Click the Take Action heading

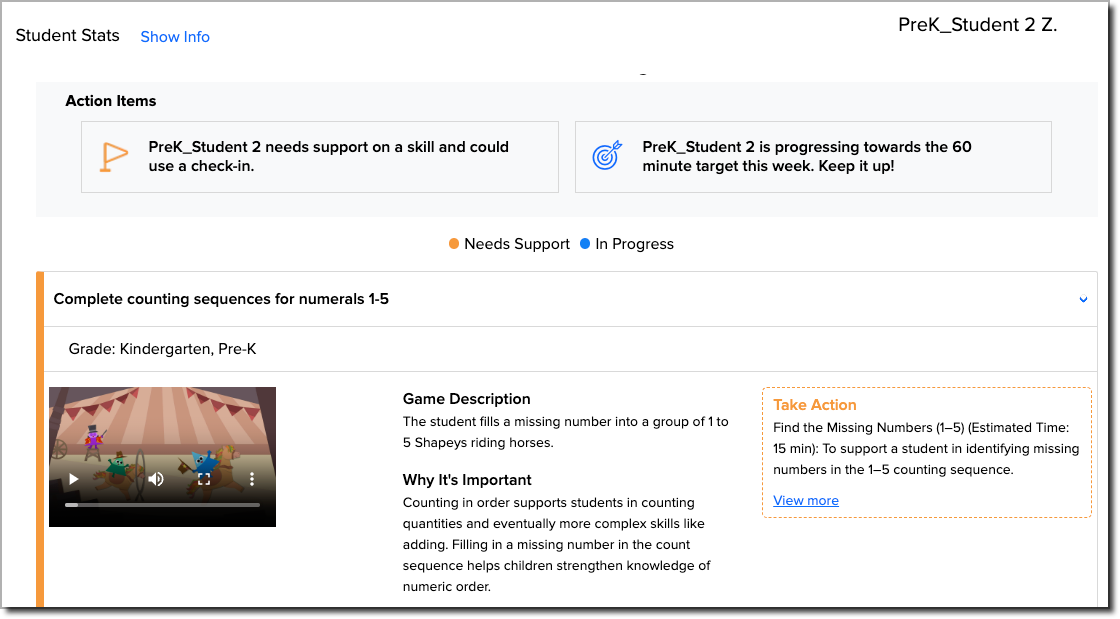[814, 405]
